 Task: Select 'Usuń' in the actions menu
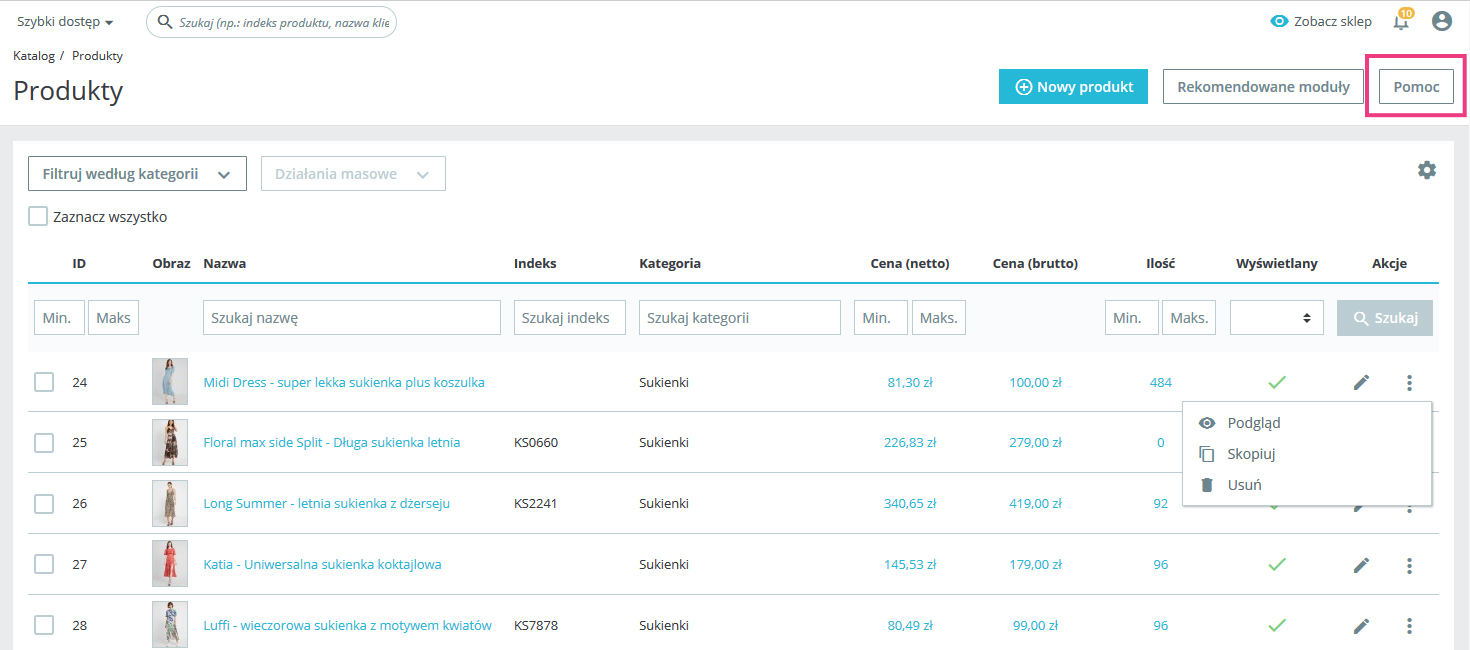[x=1243, y=485]
